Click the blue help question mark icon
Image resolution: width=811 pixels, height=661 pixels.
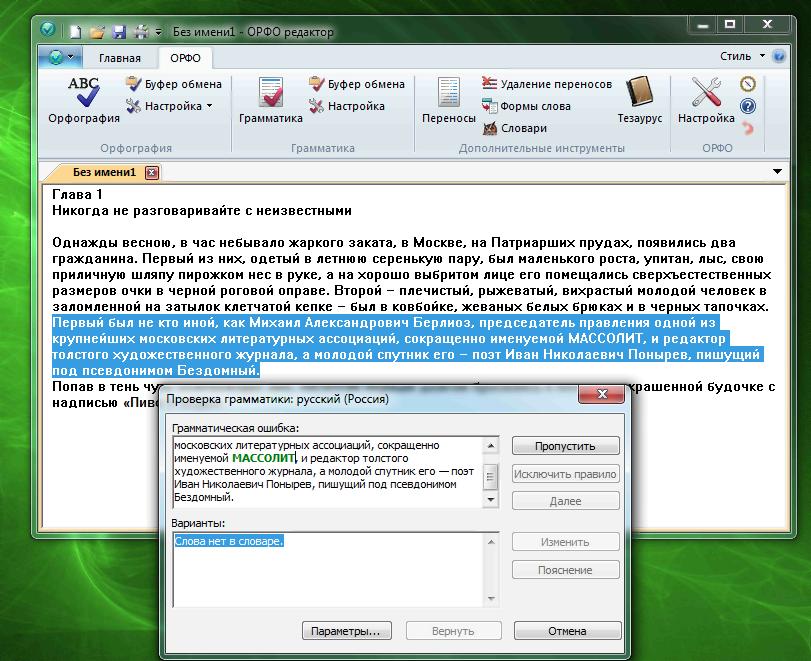[747, 106]
